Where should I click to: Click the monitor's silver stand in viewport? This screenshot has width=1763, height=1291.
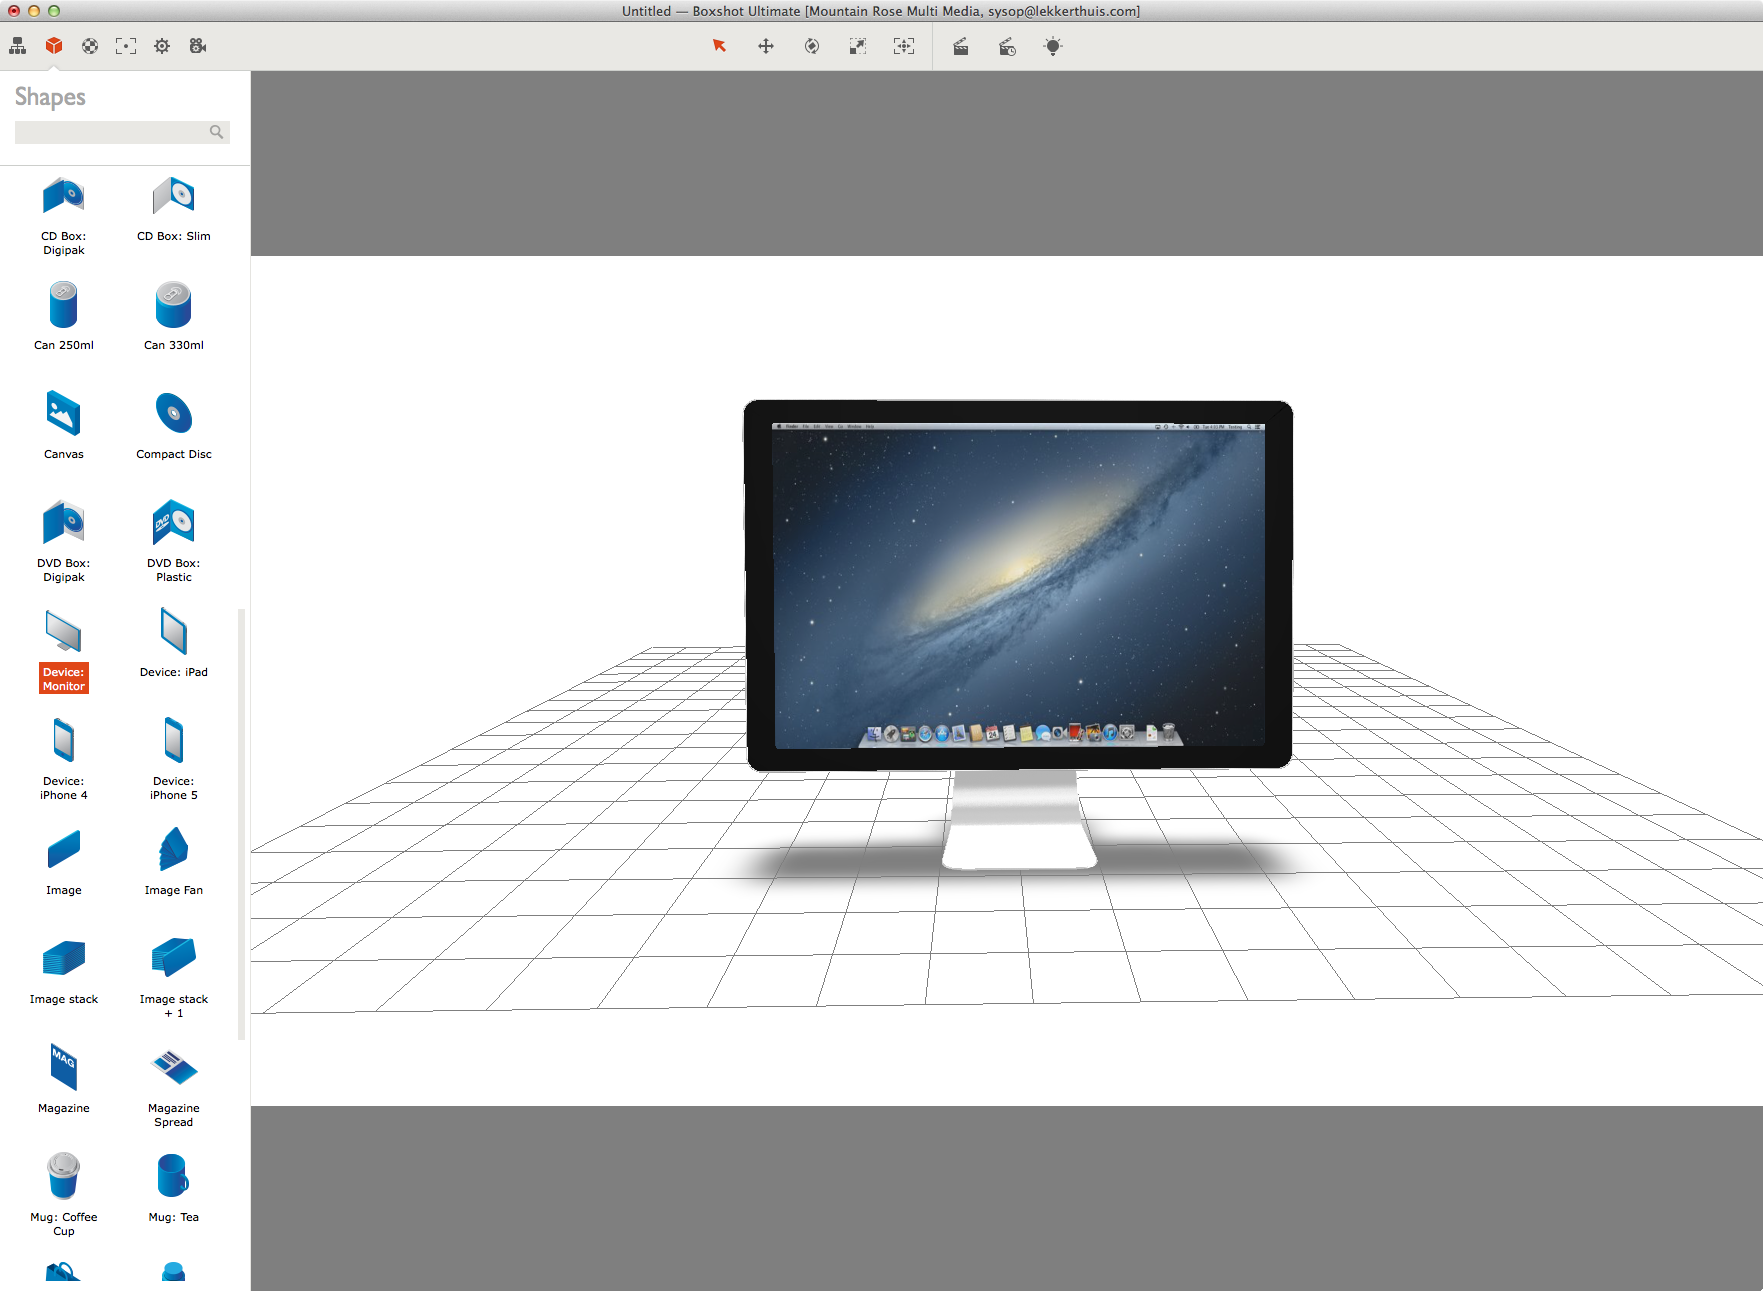(1019, 819)
